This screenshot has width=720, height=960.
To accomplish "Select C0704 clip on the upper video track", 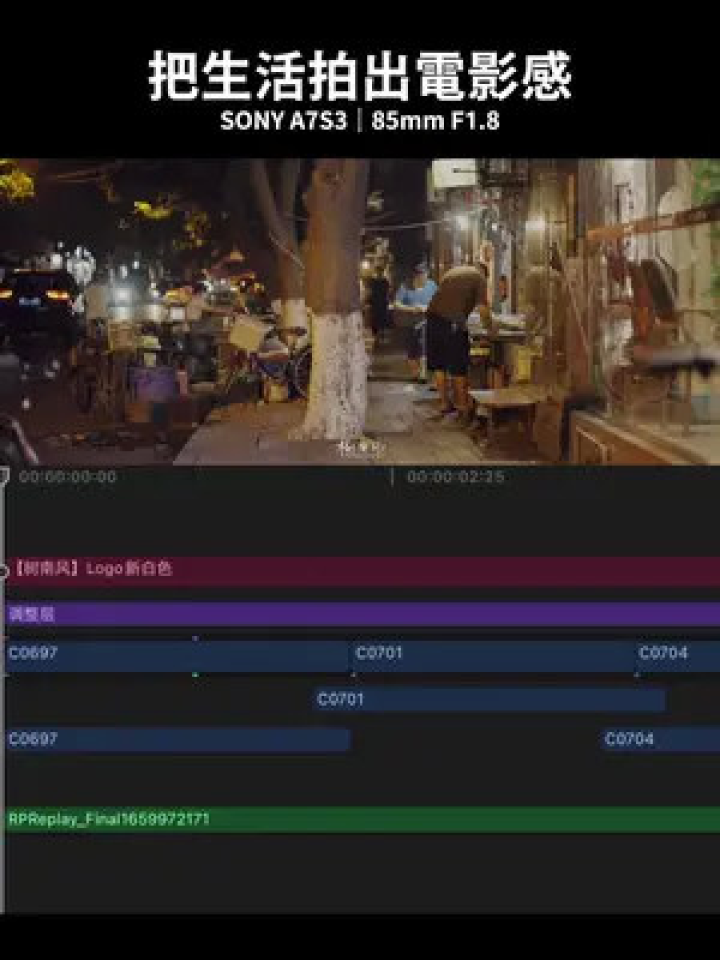I will click(x=678, y=656).
